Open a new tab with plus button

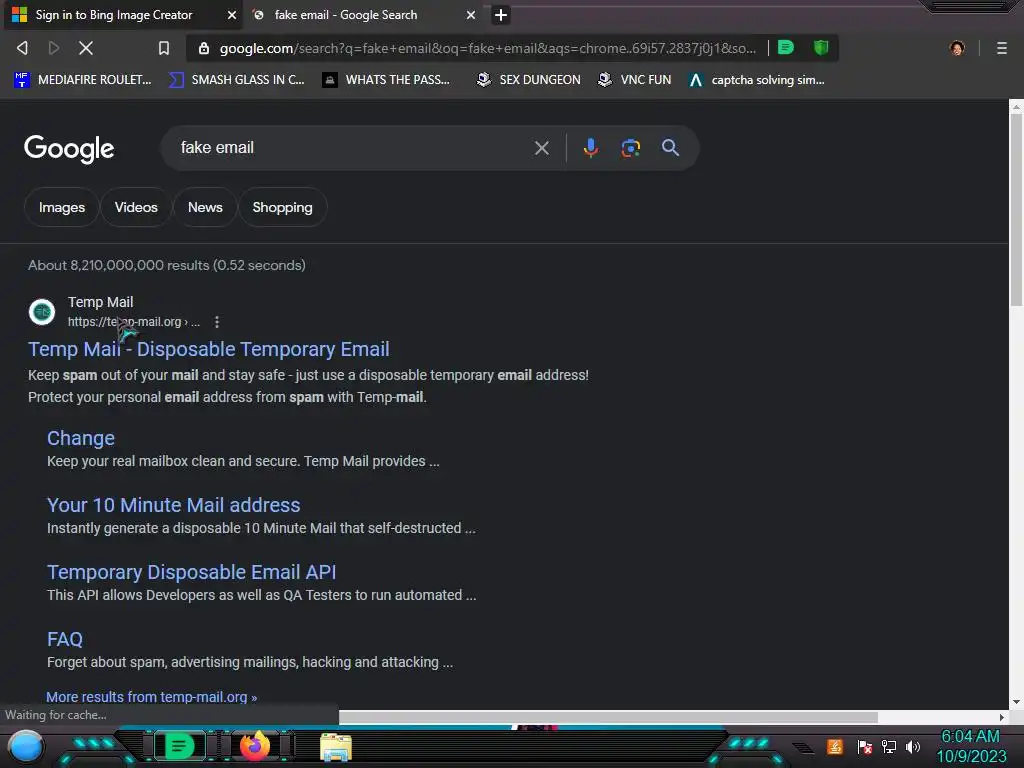click(501, 15)
